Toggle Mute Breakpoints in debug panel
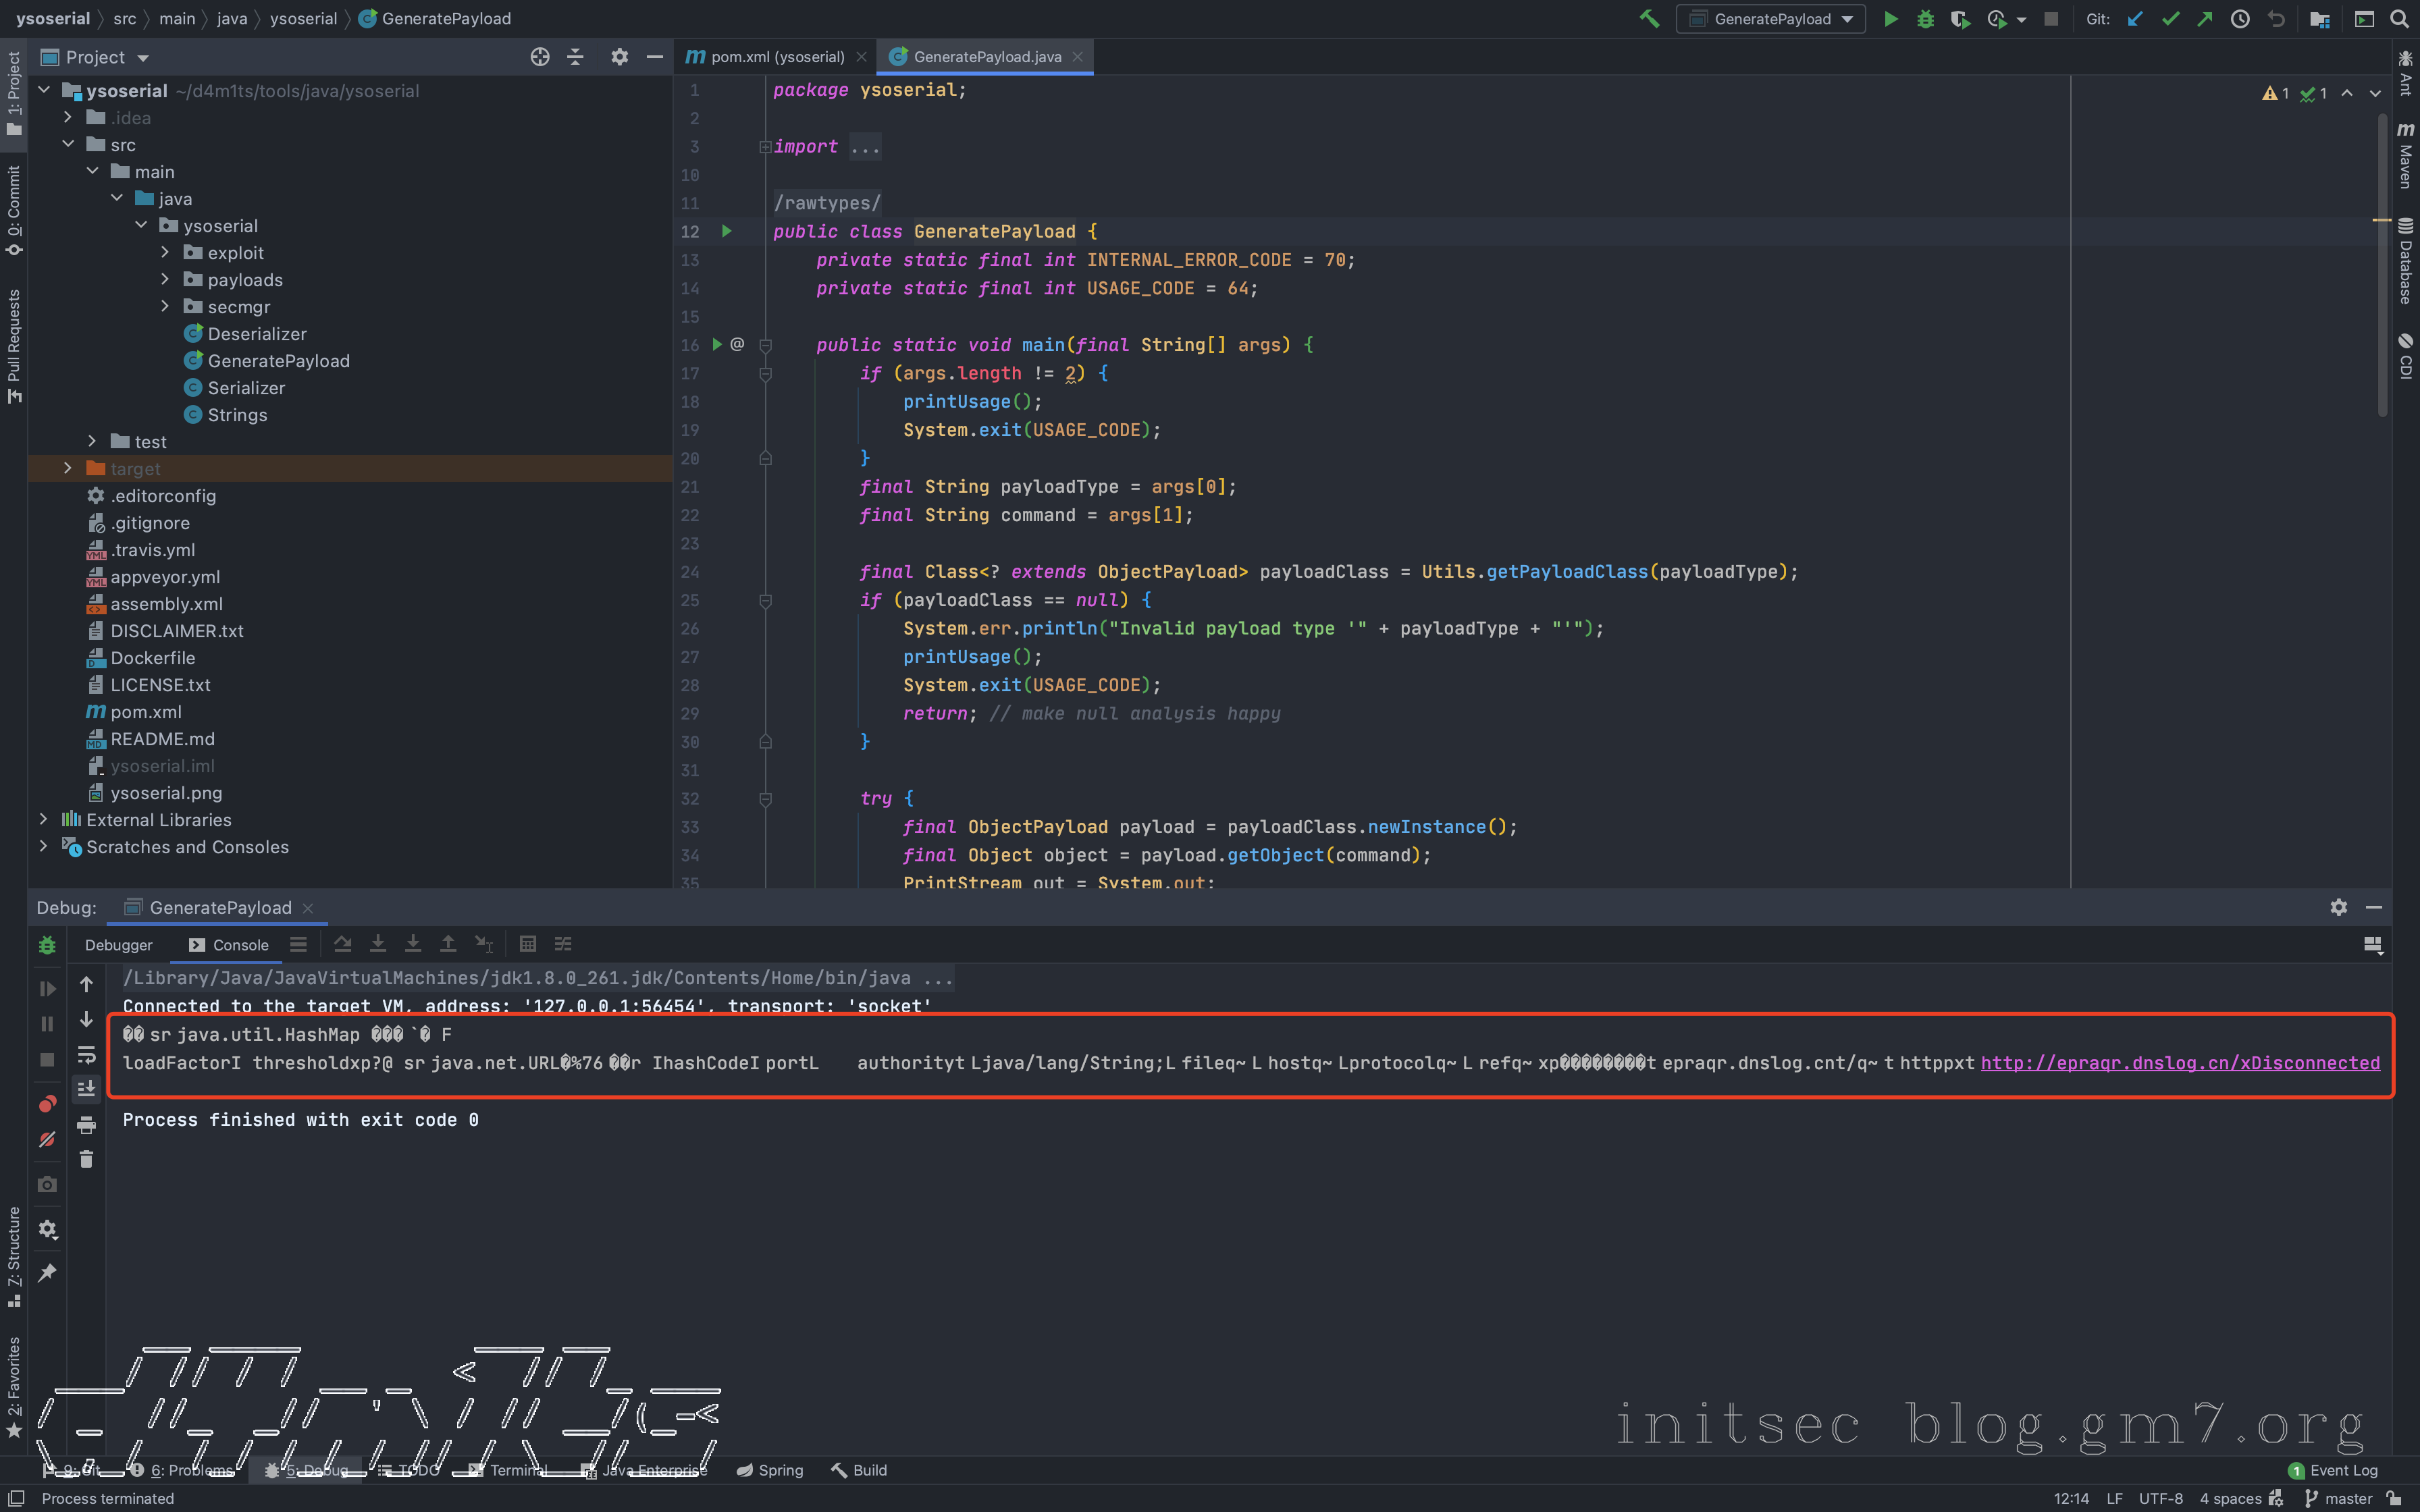This screenshot has width=2420, height=1512. point(47,1139)
